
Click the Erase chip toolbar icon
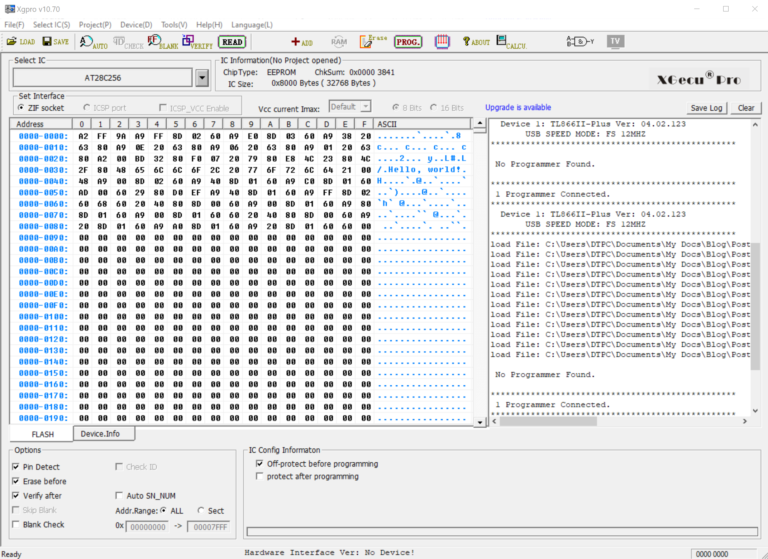373,42
